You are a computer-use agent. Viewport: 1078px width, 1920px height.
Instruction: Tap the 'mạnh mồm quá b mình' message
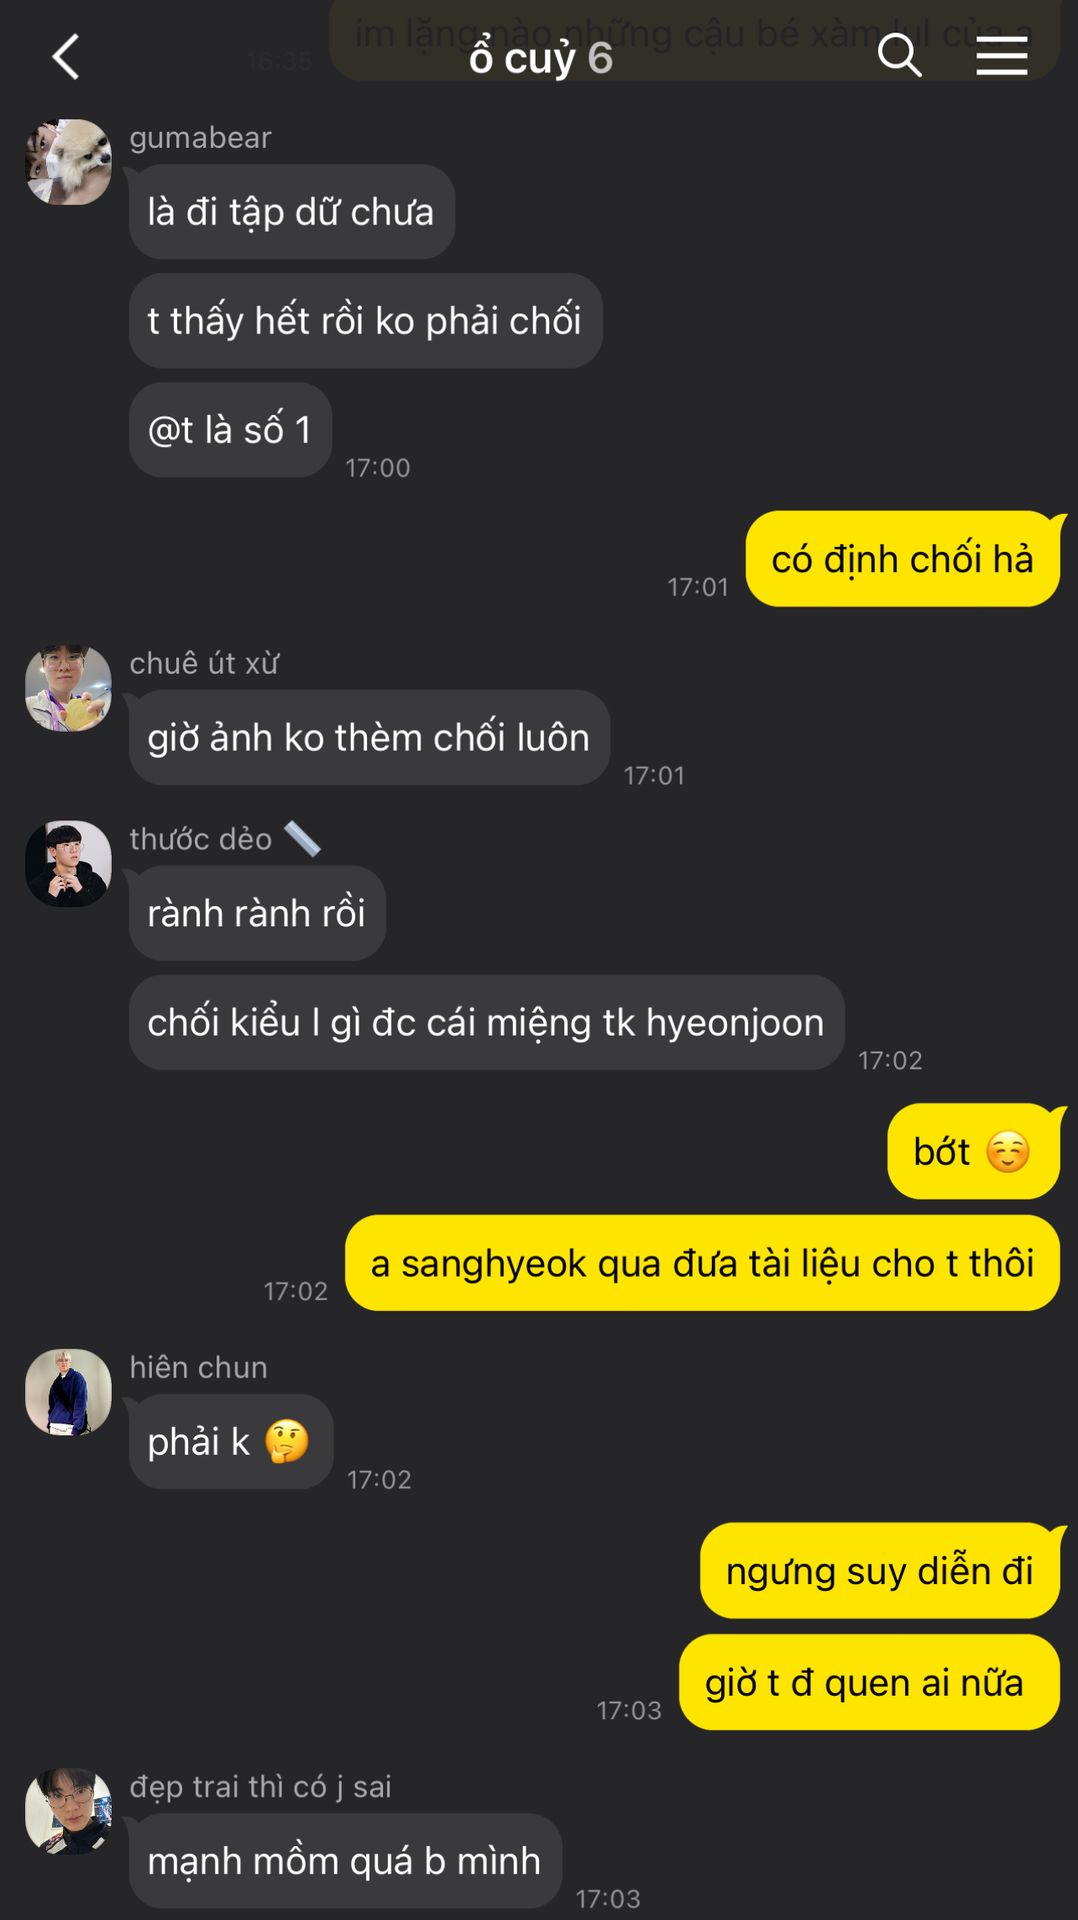click(x=345, y=1861)
